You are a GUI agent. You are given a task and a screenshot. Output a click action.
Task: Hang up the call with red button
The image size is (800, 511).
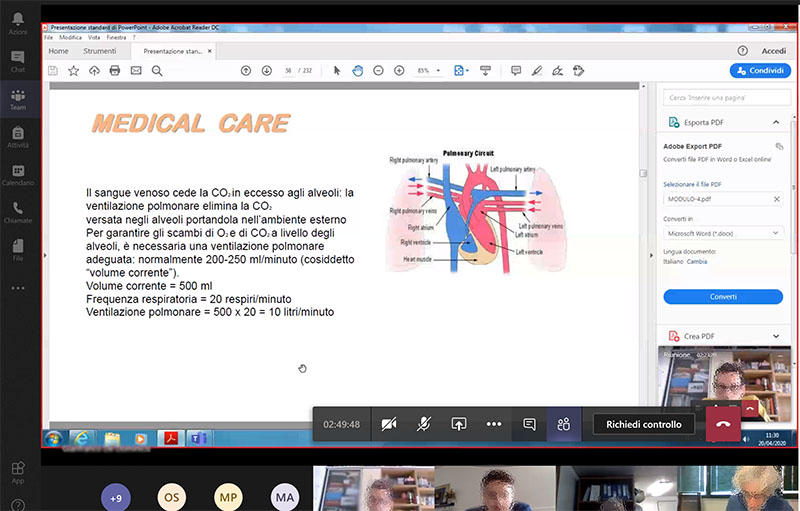[x=723, y=424]
